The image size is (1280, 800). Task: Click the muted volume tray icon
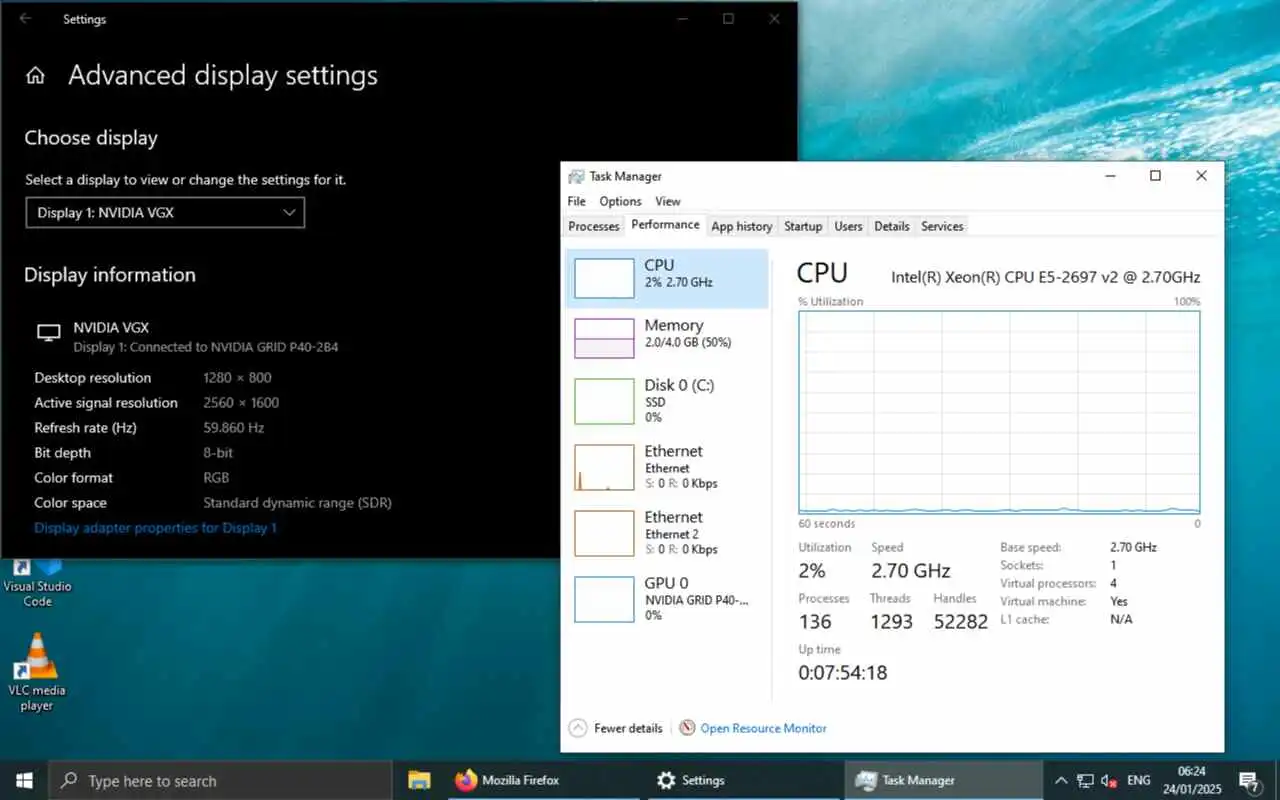(x=1109, y=780)
